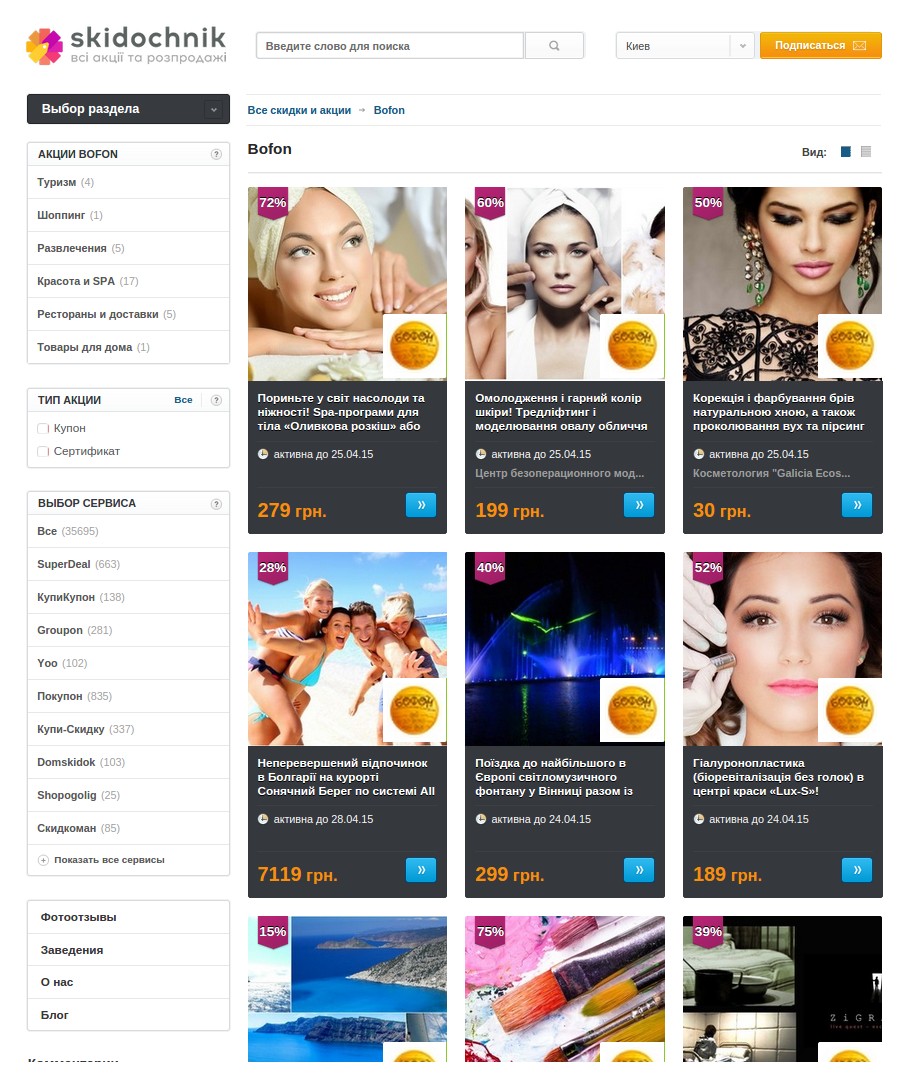The width and height of the screenshot is (916, 1080).
Task: Filter by Покупон service
Action: (x=128, y=697)
